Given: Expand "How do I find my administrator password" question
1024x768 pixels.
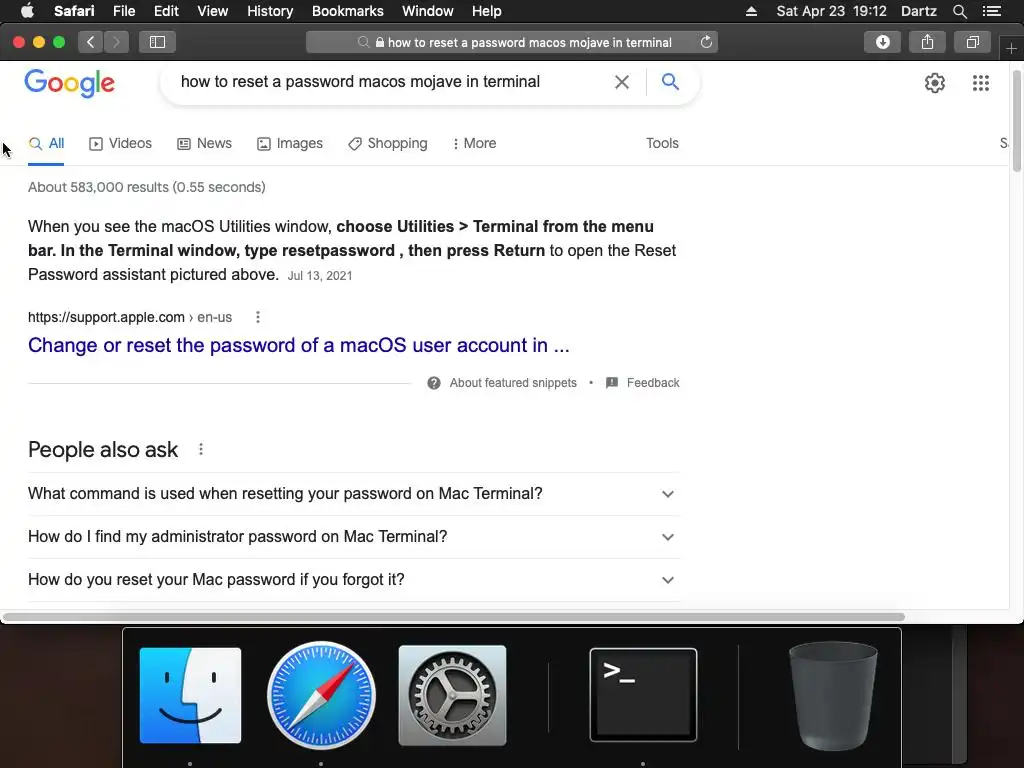Looking at the screenshot, I should (x=354, y=537).
